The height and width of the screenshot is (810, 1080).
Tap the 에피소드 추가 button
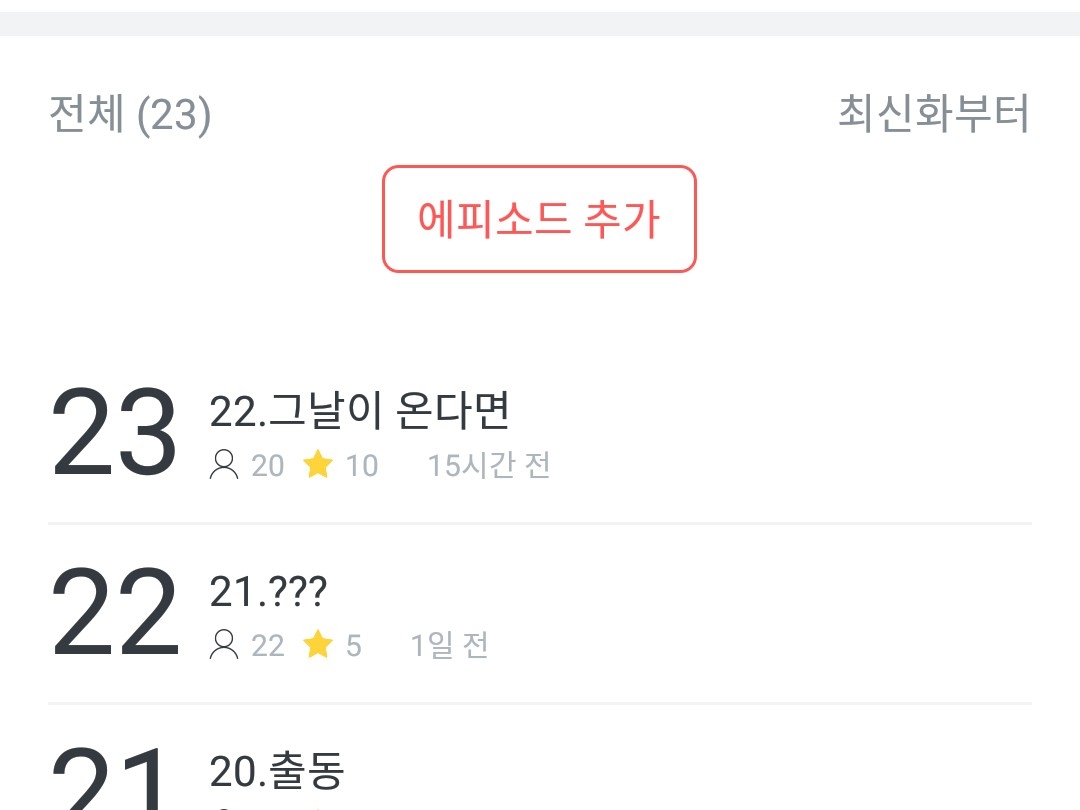(539, 219)
